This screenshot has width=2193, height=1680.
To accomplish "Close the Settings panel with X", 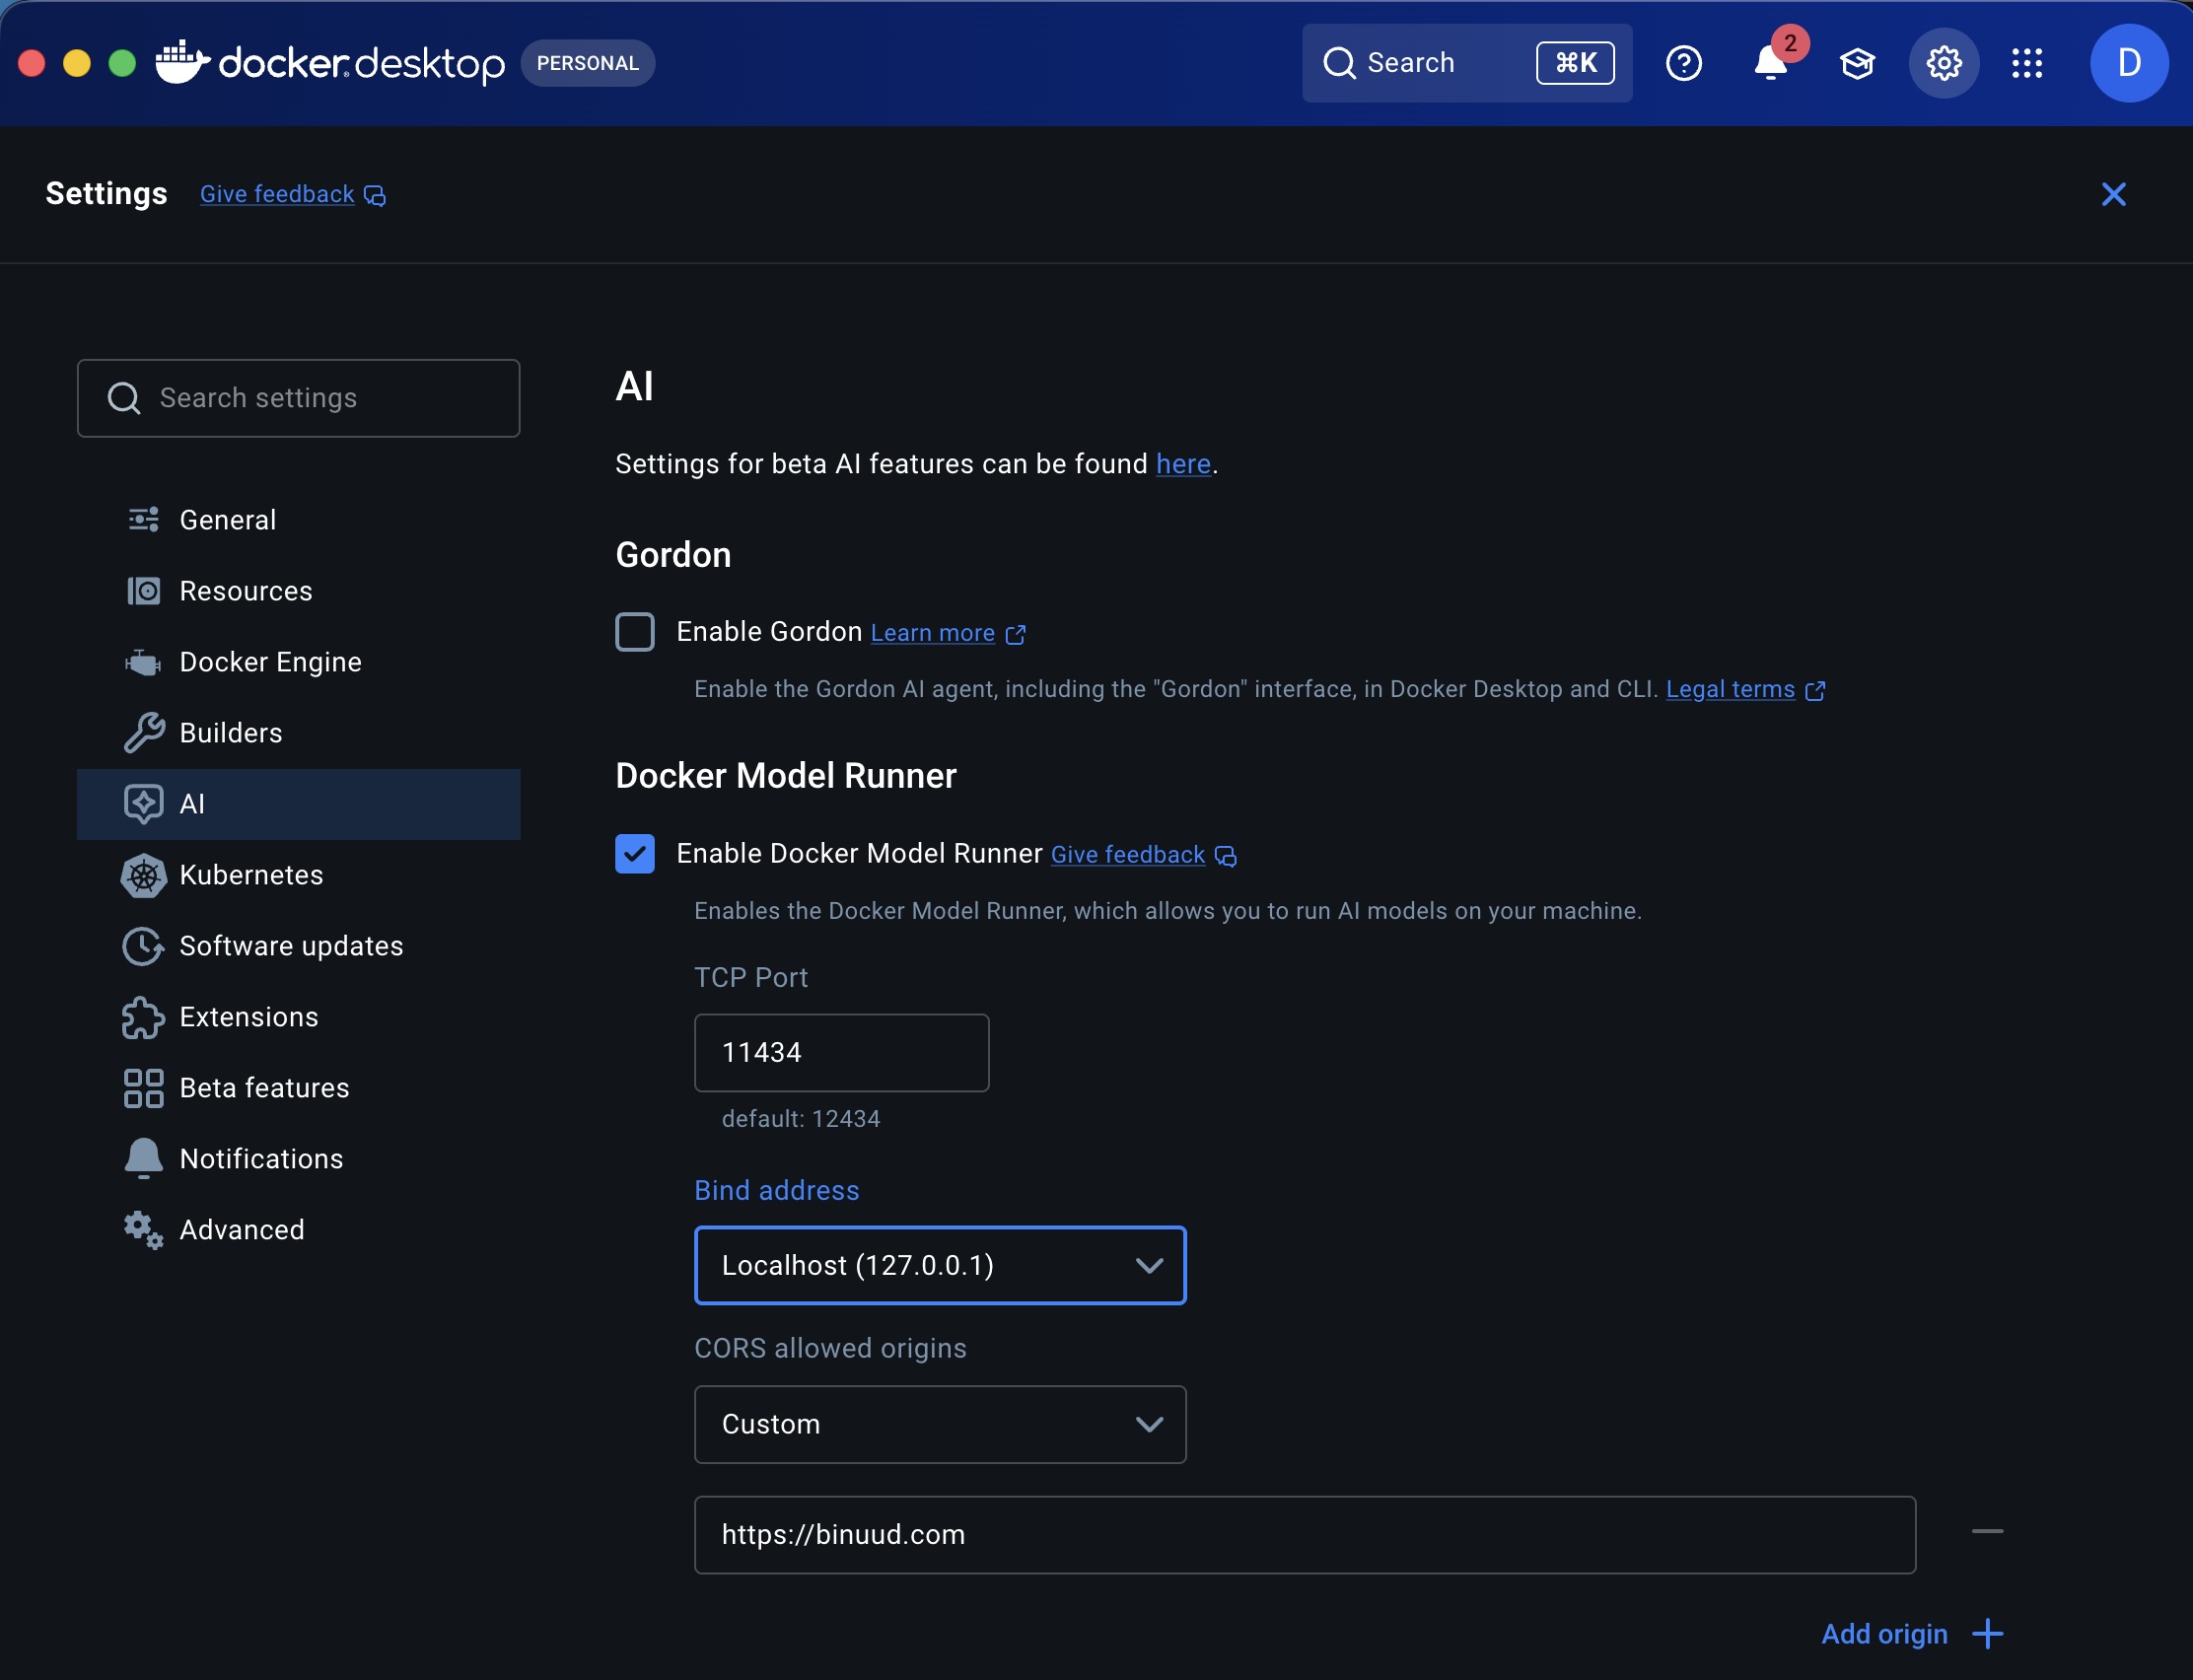I will click(2113, 194).
